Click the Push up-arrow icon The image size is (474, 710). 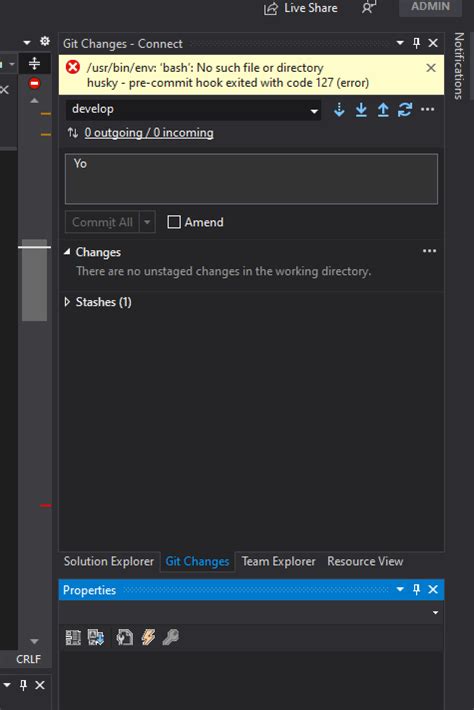tap(383, 110)
